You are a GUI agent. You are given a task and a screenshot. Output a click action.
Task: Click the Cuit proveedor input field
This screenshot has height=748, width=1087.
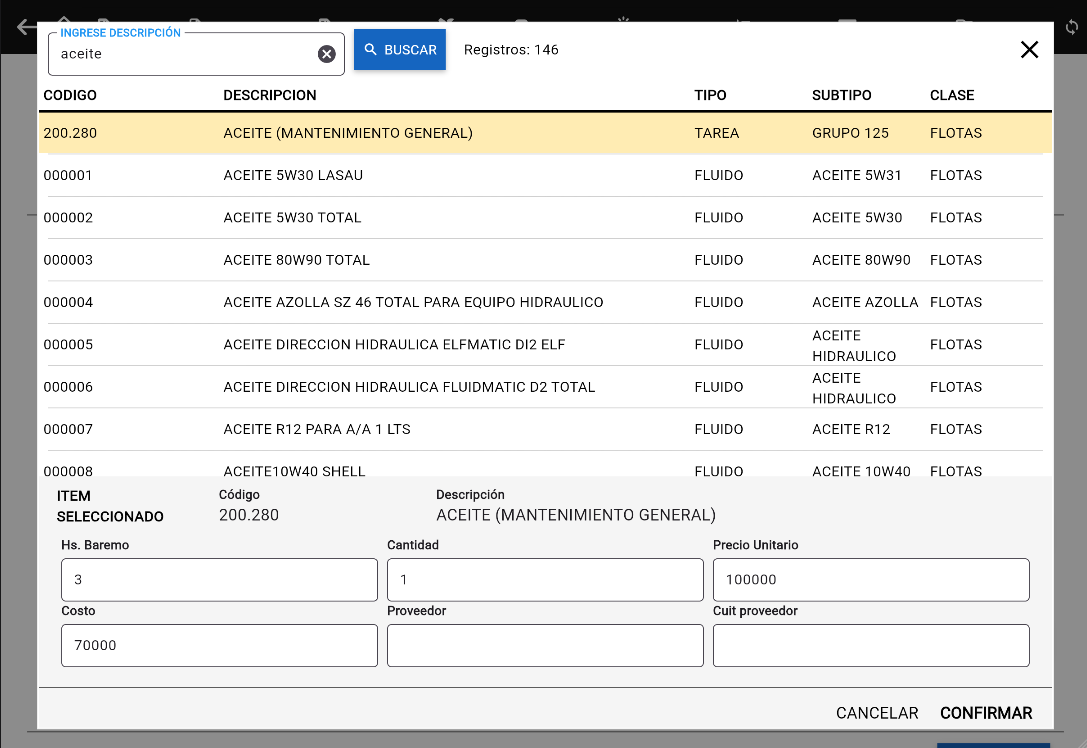click(x=871, y=645)
